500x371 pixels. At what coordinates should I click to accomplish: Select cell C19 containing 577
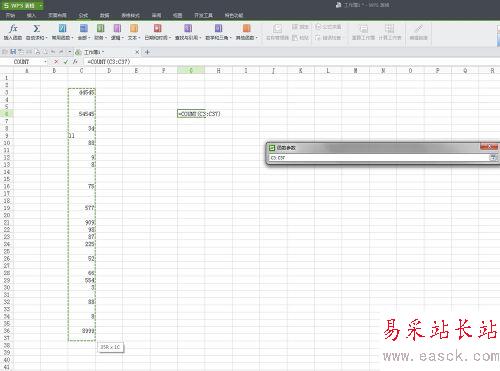pyautogui.click(x=82, y=208)
